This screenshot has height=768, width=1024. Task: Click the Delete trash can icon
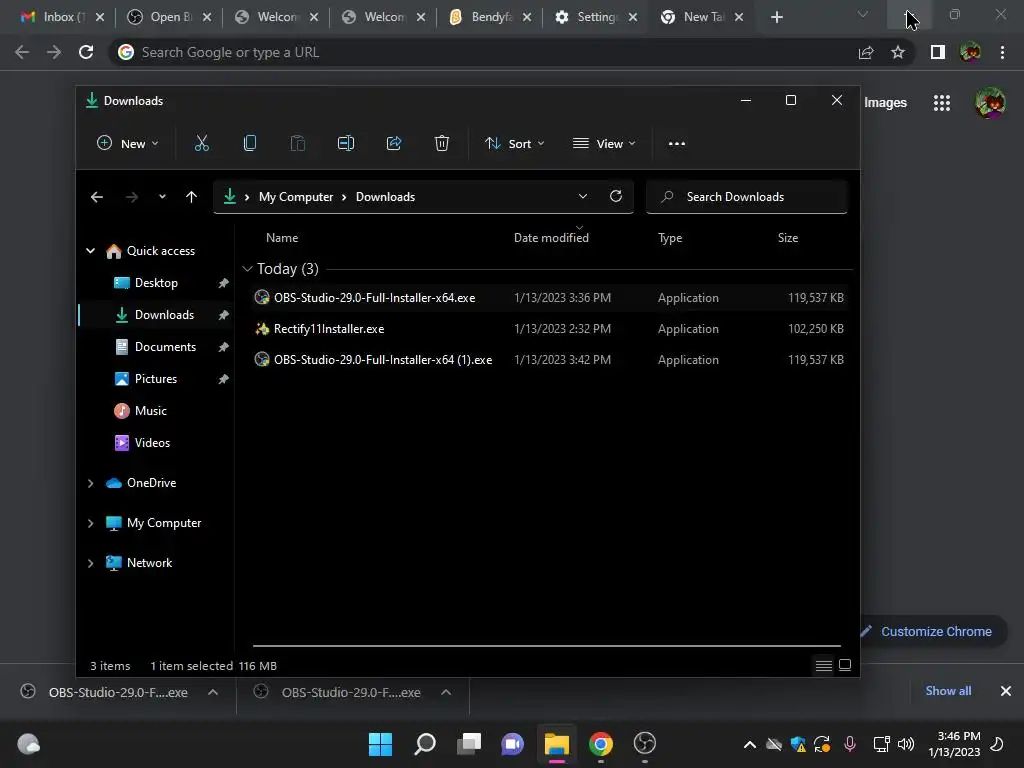[x=442, y=144]
